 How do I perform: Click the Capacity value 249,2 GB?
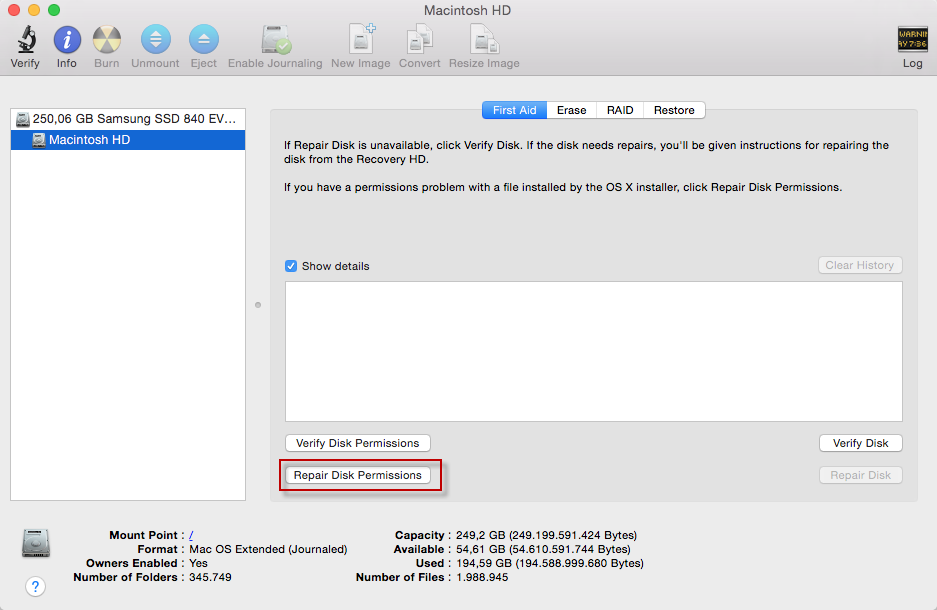(x=546, y=535)
